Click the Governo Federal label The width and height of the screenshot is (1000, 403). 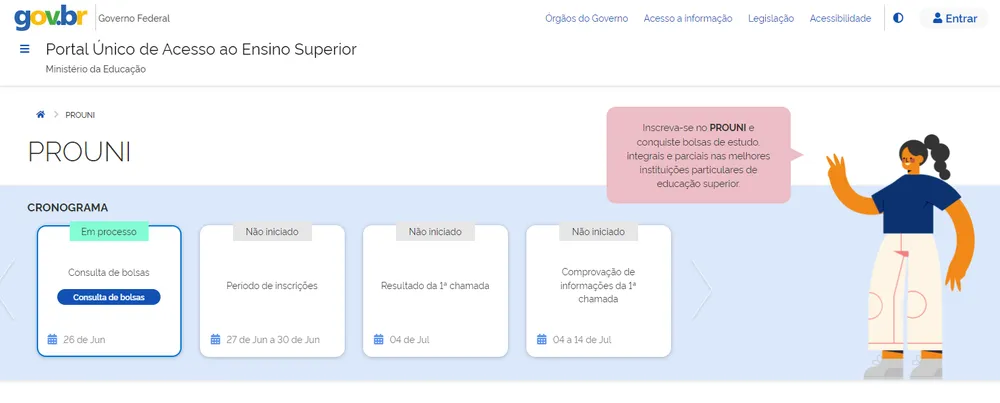click(x=134, y=18)
